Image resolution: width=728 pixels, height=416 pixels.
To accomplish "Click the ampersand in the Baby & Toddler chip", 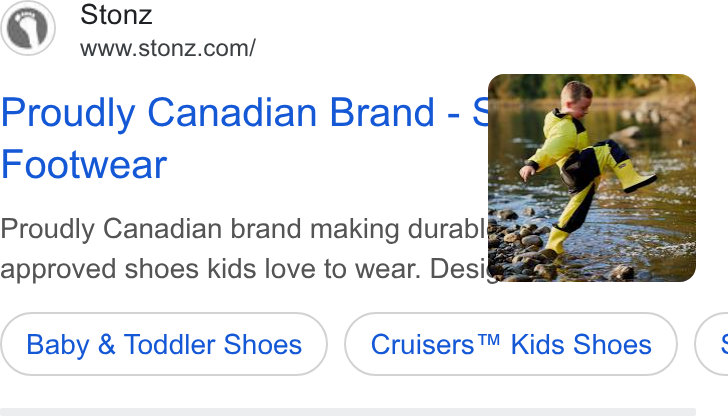I will [106, 344].
